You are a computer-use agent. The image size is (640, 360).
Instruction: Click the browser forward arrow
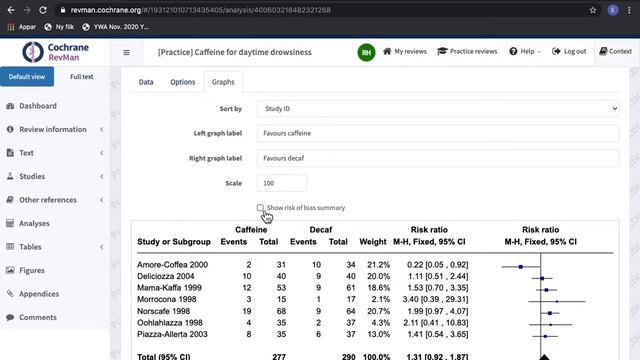point(27,10)
